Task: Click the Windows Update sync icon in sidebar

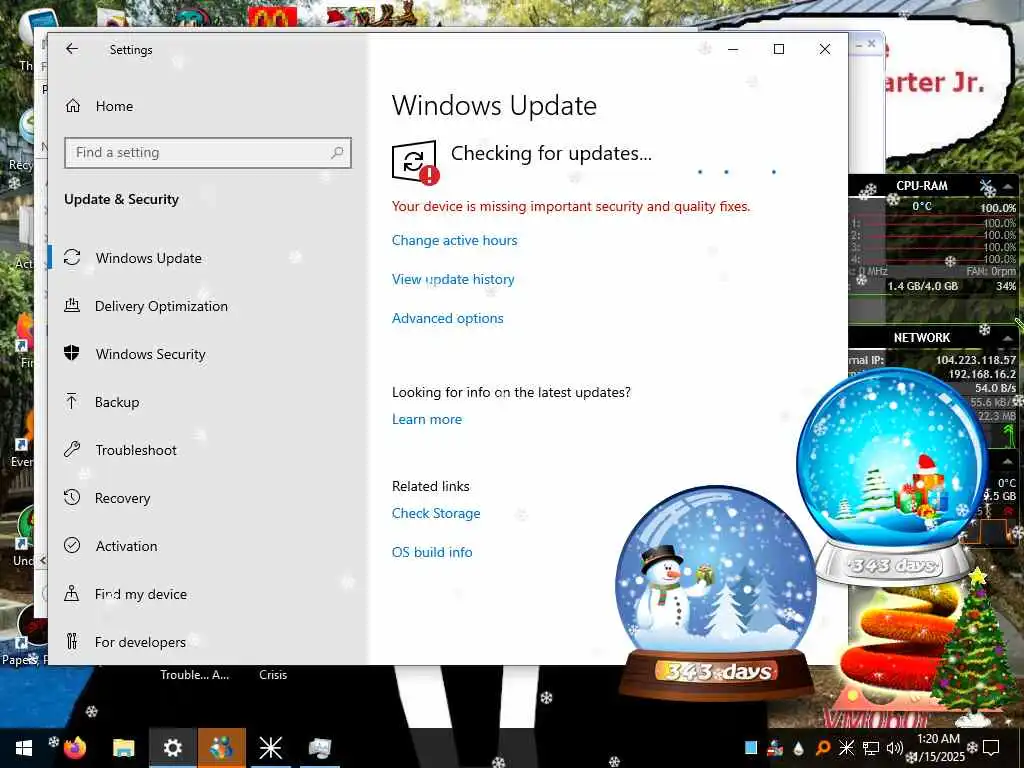Action: 72,257
